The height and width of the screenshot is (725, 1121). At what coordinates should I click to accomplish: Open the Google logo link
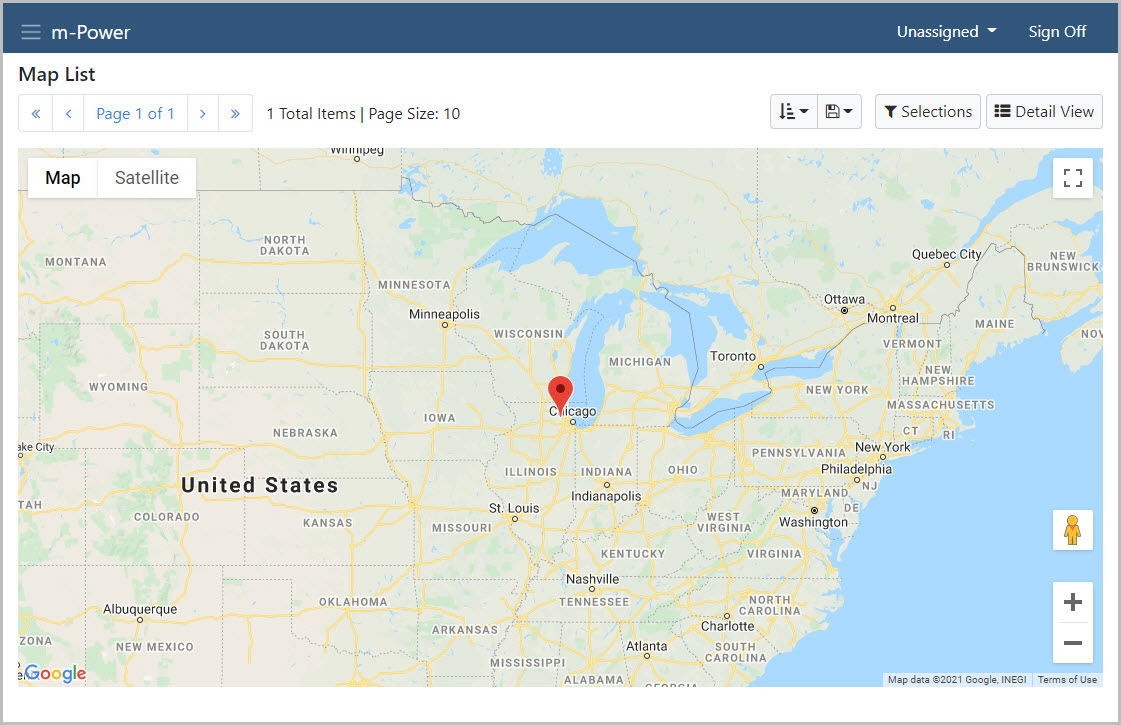tap(55, 673)
